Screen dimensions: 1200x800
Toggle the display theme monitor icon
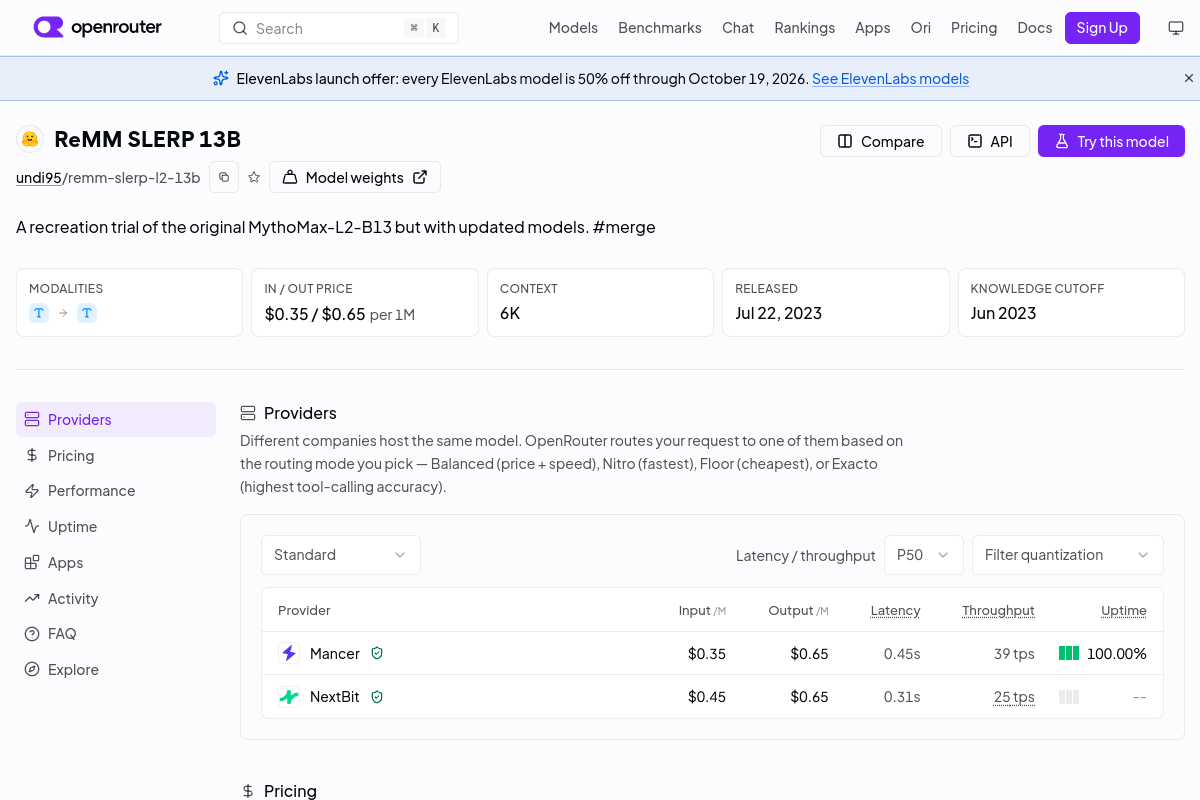[1176, 28]
